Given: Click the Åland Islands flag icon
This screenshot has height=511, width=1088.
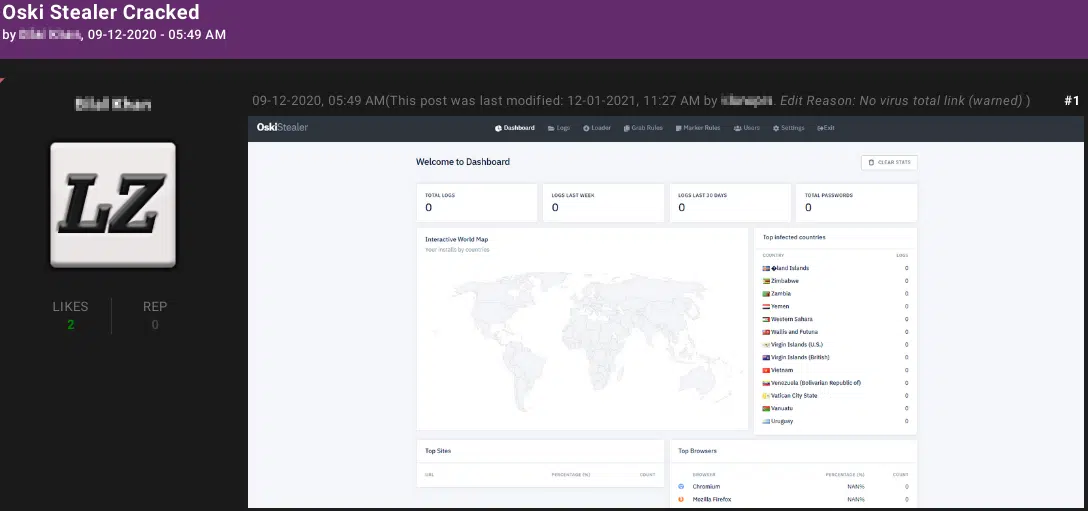Looking at the screenshot, I should pos(766,268).
